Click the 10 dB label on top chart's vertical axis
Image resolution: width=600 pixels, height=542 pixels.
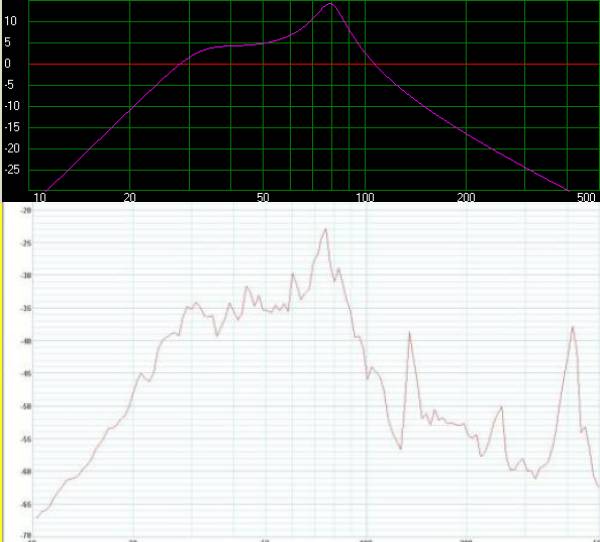10,21
